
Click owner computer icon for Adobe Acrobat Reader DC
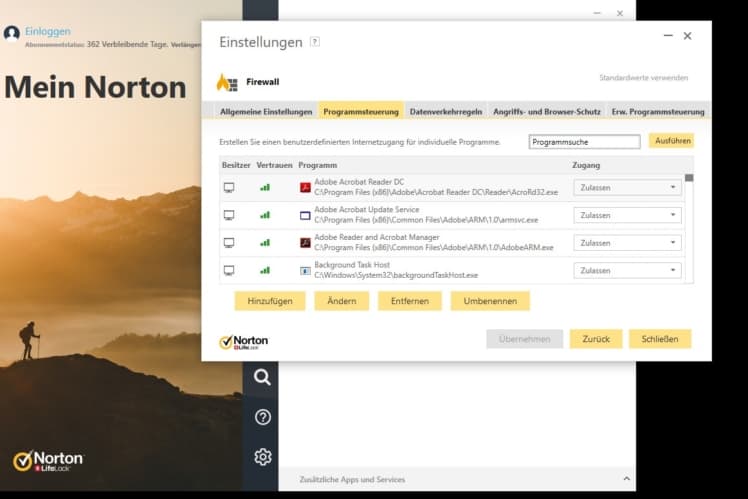pos(229,187)
